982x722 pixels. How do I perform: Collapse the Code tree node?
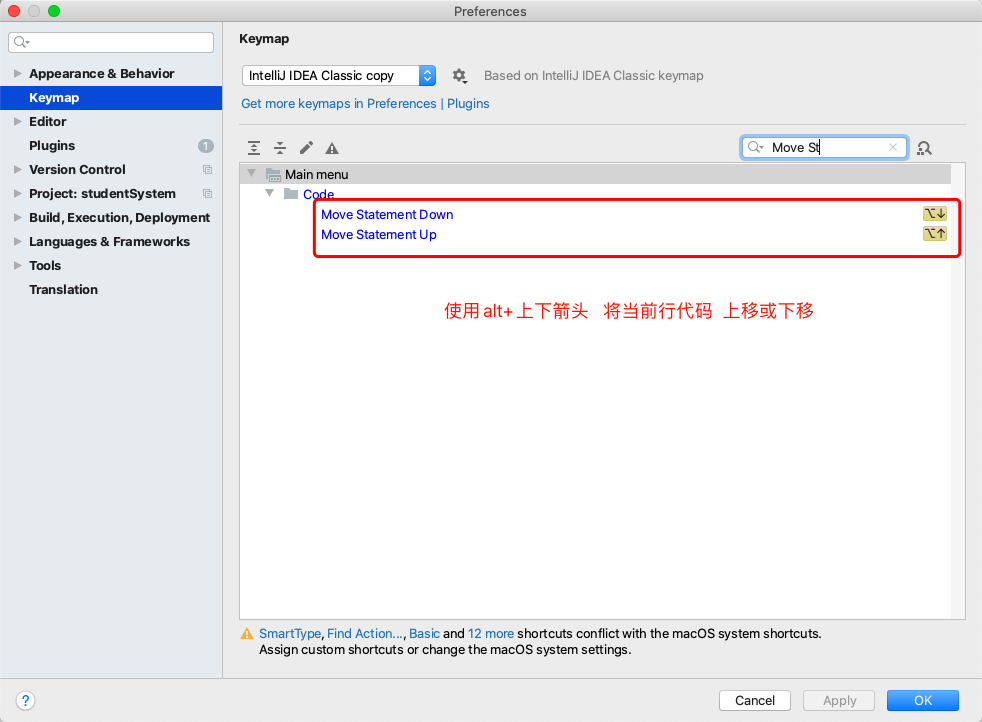click(x=269, y=193)
